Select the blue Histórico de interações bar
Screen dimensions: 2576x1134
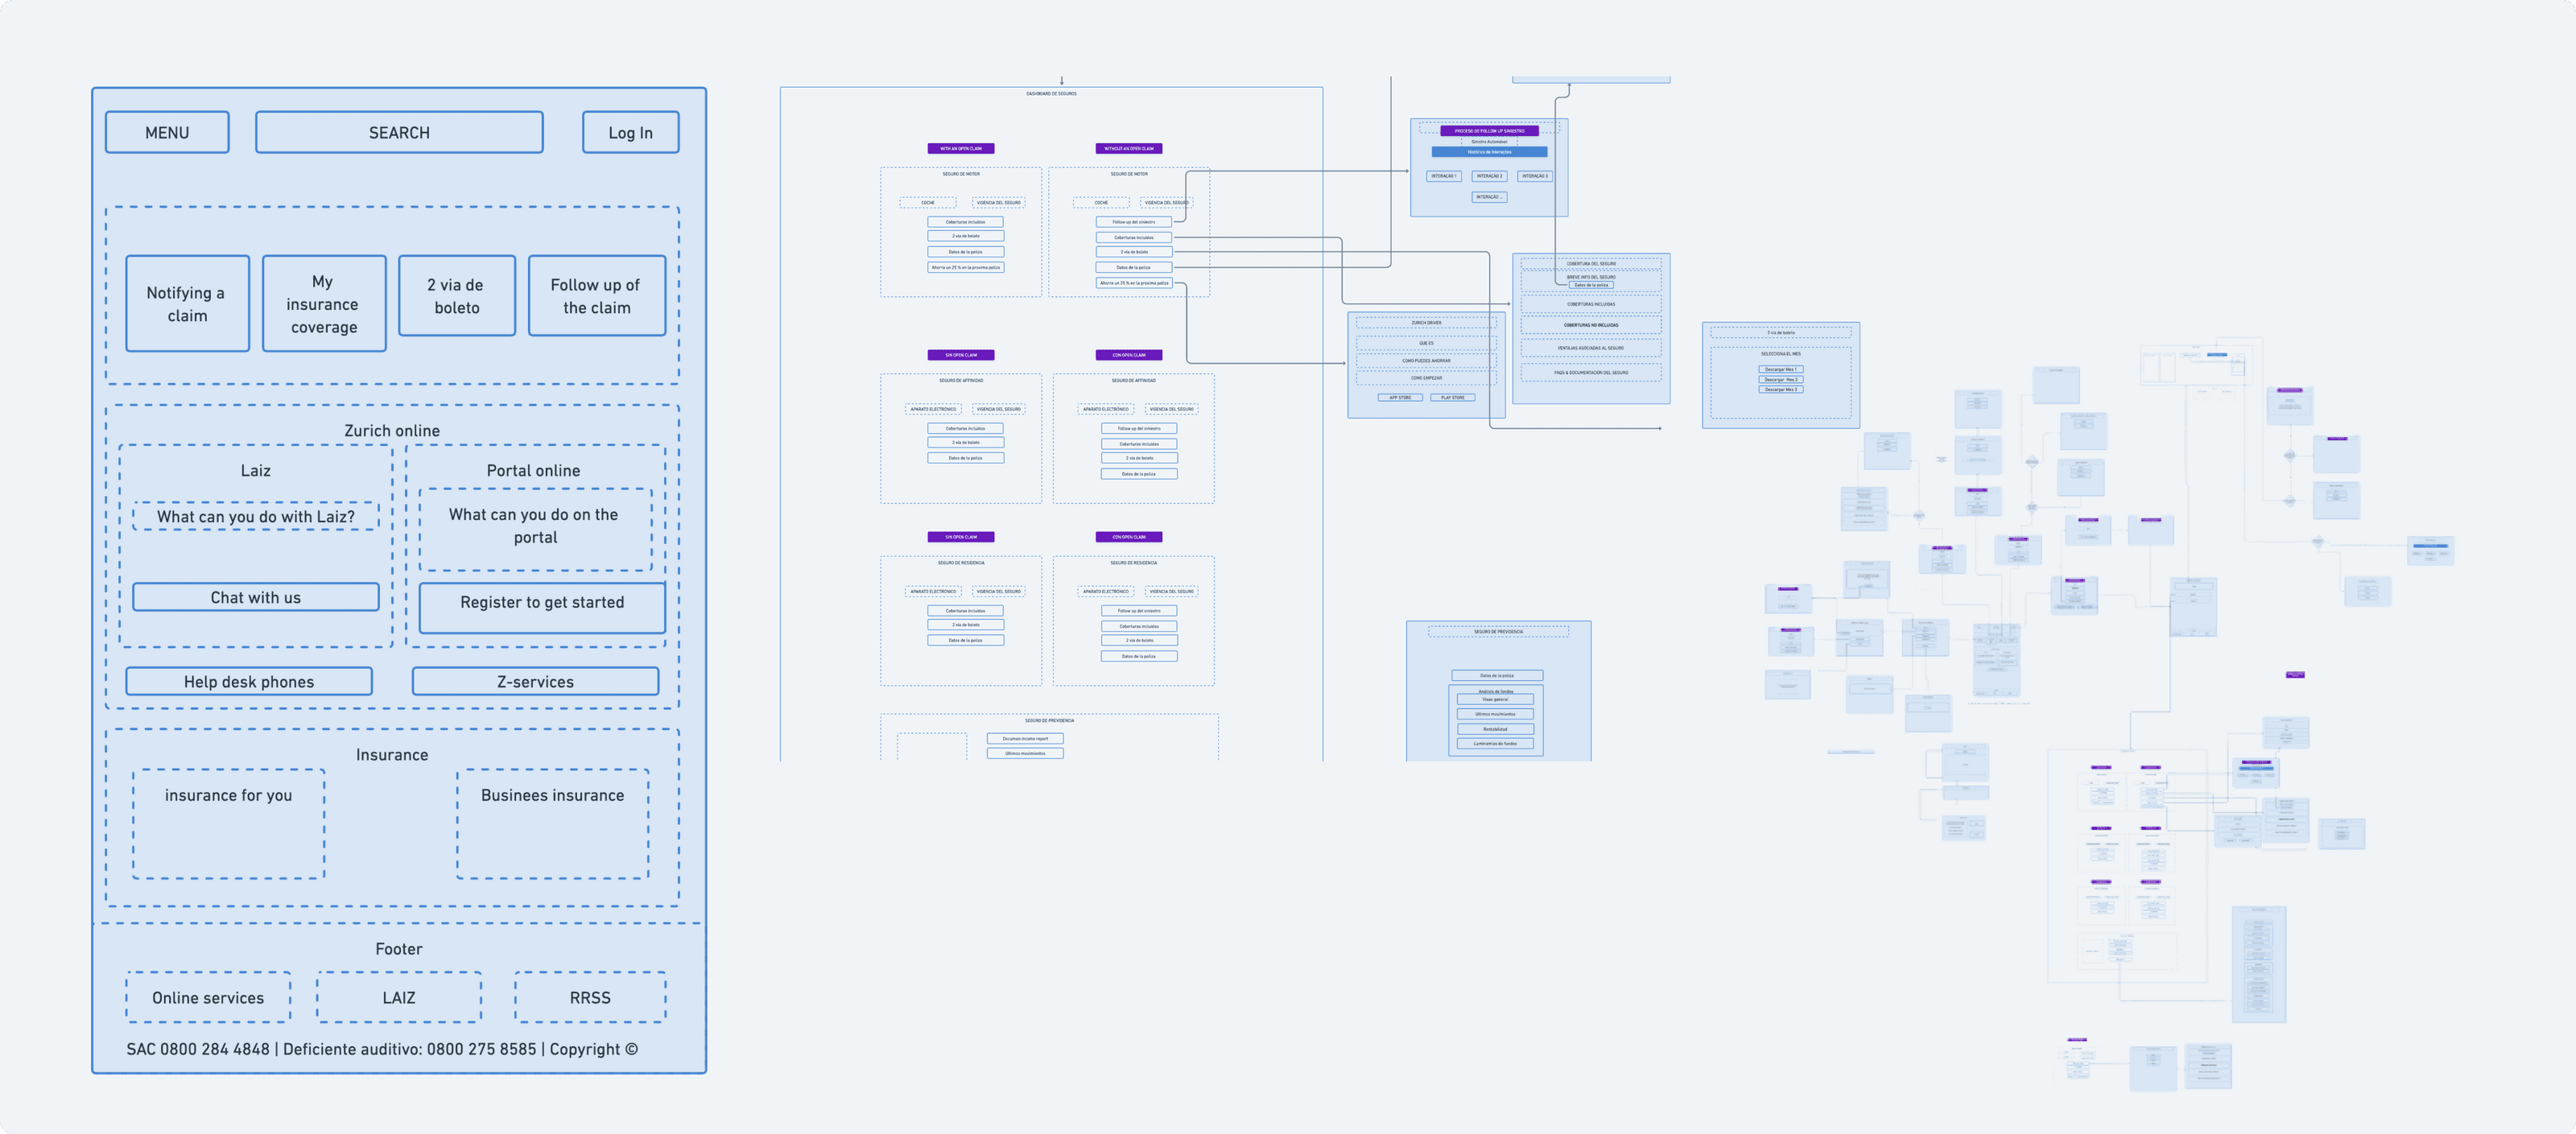[1489, 152]
